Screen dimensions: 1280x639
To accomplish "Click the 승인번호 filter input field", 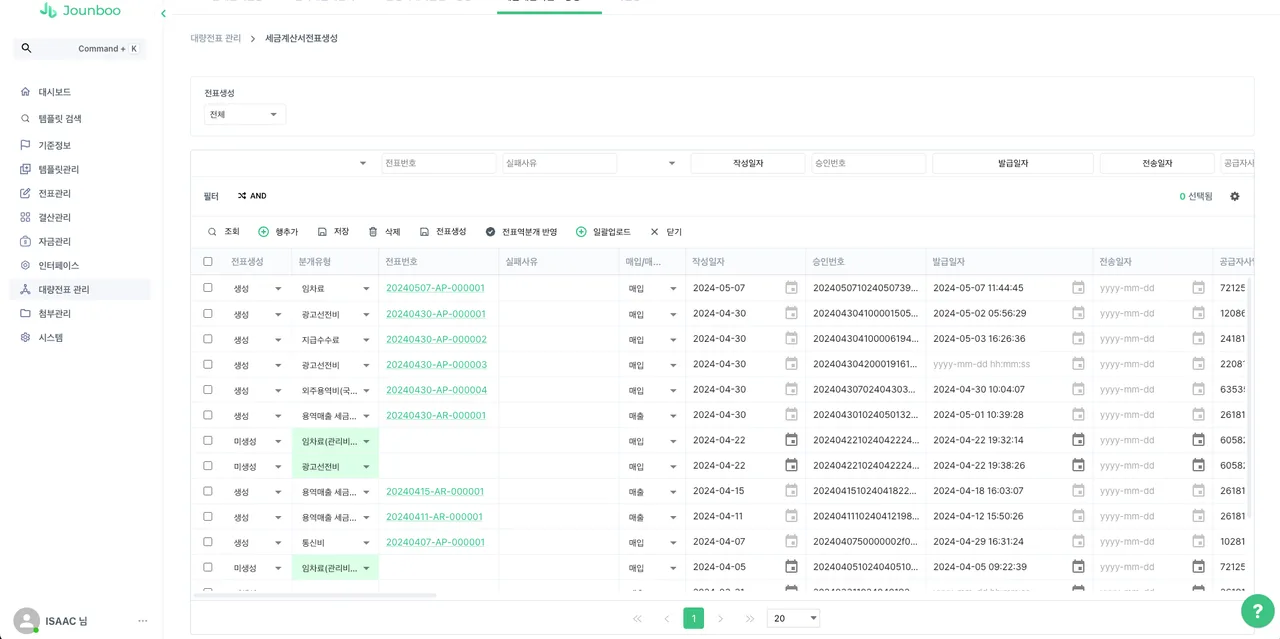I will pos(869,163).
